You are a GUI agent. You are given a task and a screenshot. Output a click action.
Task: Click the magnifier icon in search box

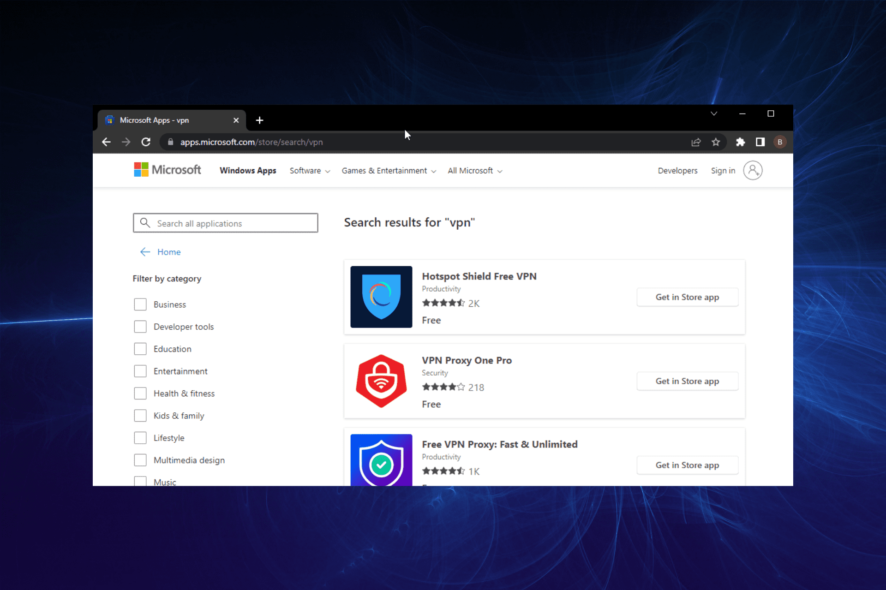tap(145, 223)
